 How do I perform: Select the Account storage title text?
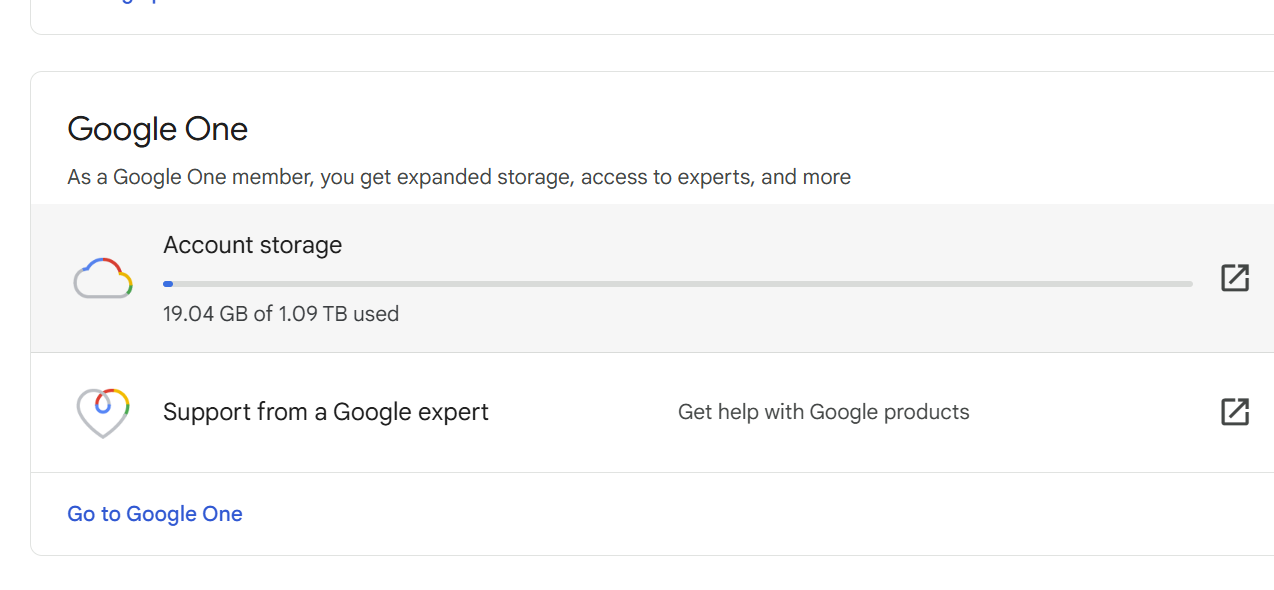click(252, 245)
